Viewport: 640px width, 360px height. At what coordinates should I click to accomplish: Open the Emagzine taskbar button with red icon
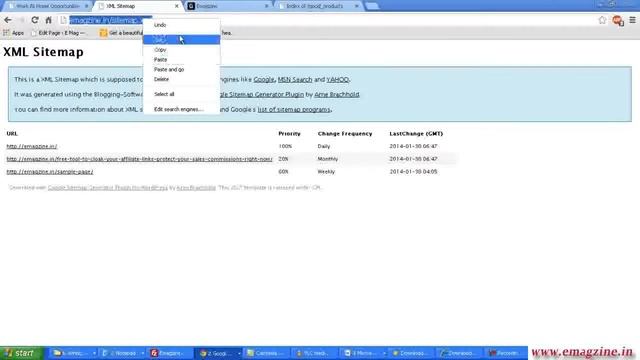[170, 353]
